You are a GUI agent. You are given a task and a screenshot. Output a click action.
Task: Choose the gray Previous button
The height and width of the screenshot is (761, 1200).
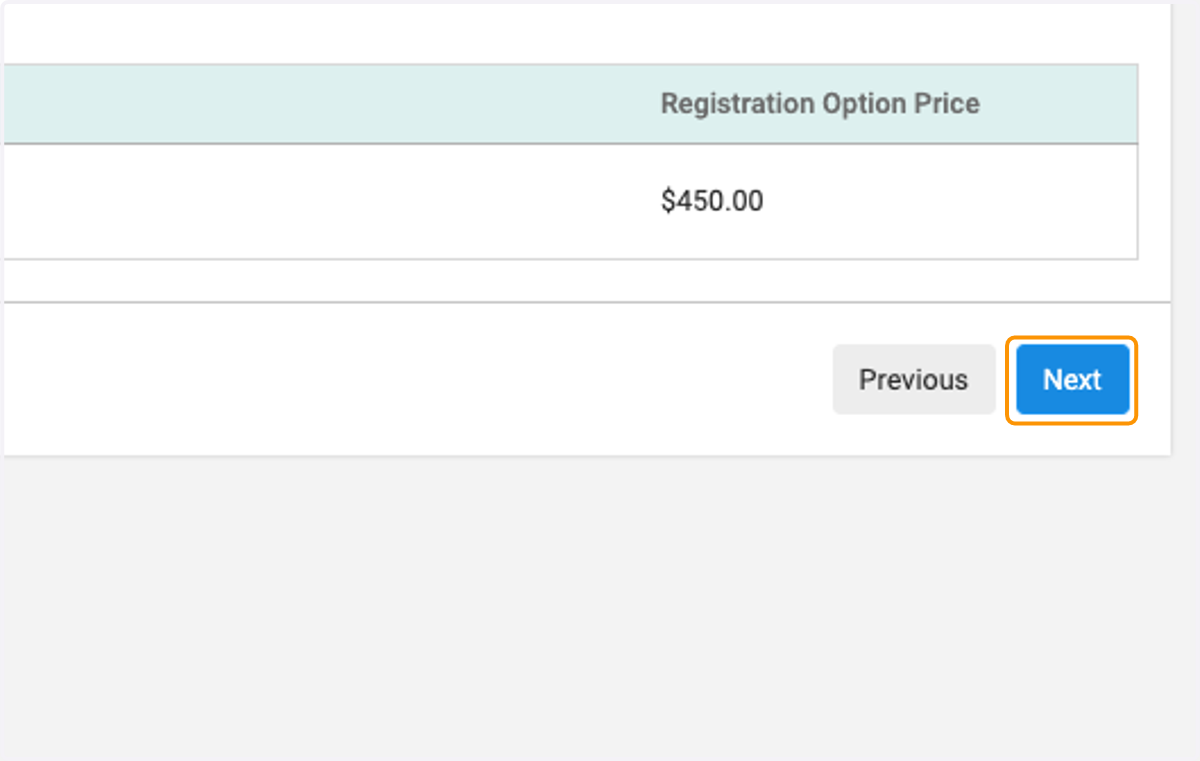(x=913, y=380)
